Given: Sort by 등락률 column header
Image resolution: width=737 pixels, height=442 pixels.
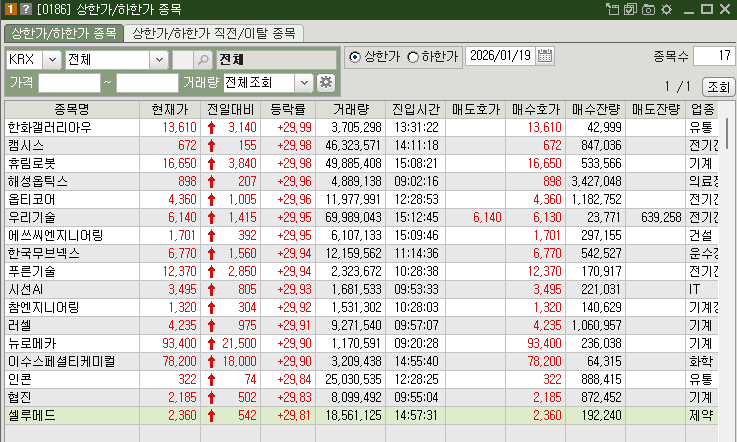Looking at the screenshot, I should [288, 110].
